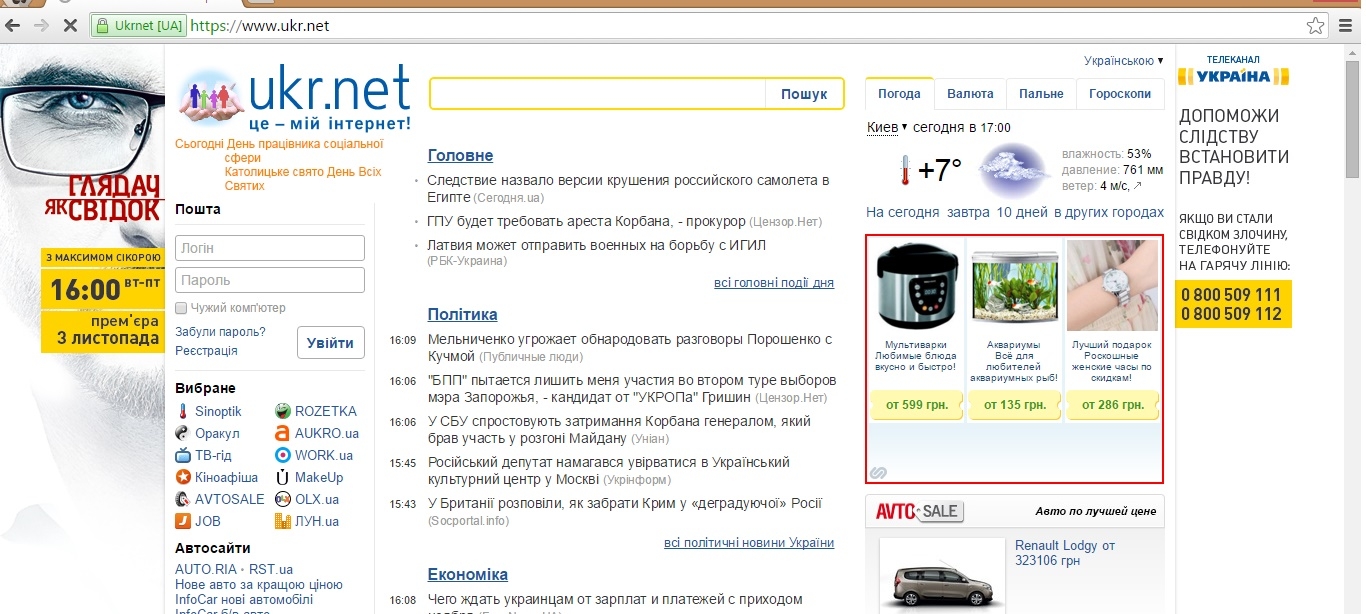
Task: Open the ЛУН.ua buildings icon
Action: point(283,521)
